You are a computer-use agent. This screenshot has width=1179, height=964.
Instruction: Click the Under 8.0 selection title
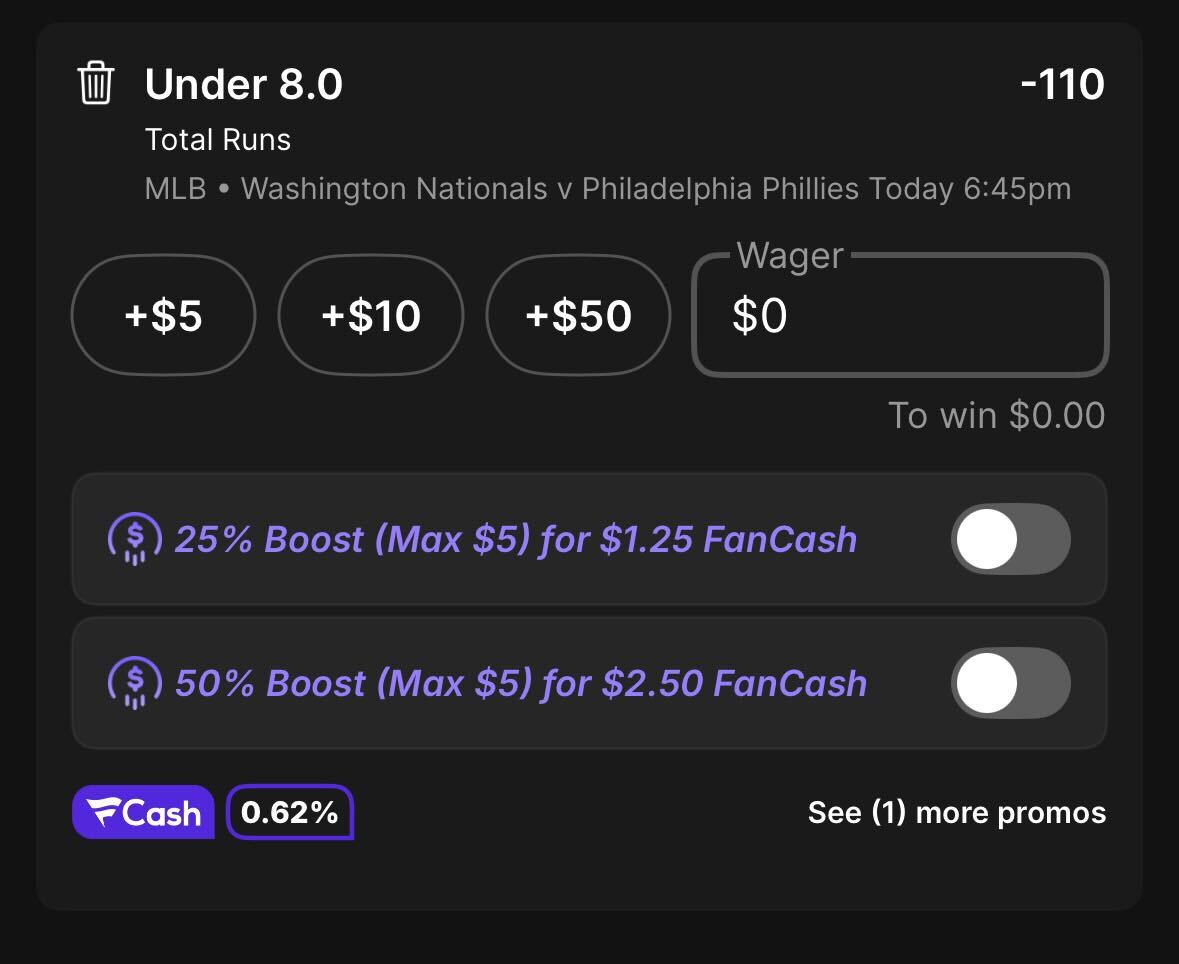click(244, 83)
